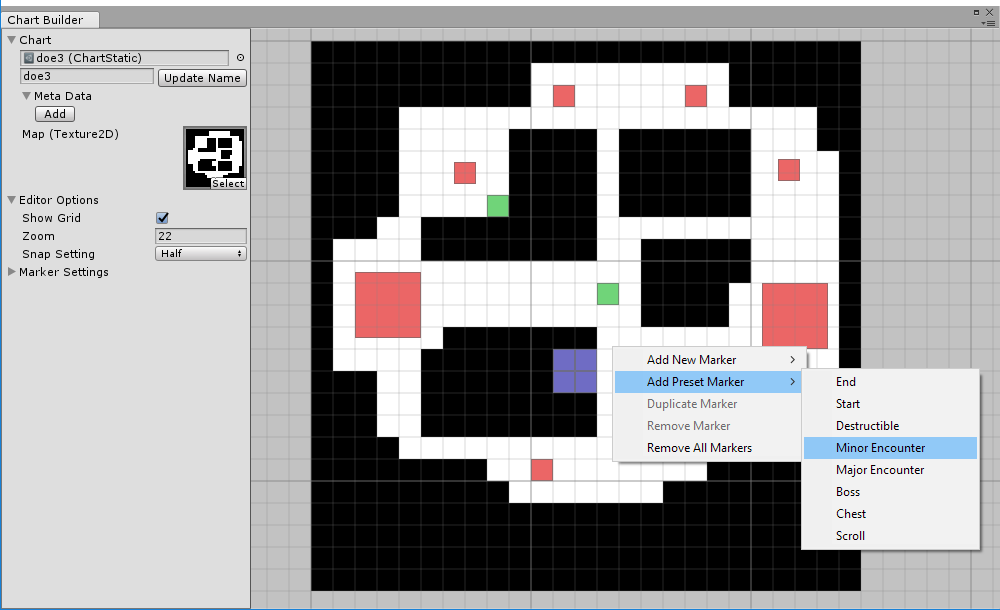Click the large red encounter marker on the left
The image size is (1000, 610).
pos(387,305)
